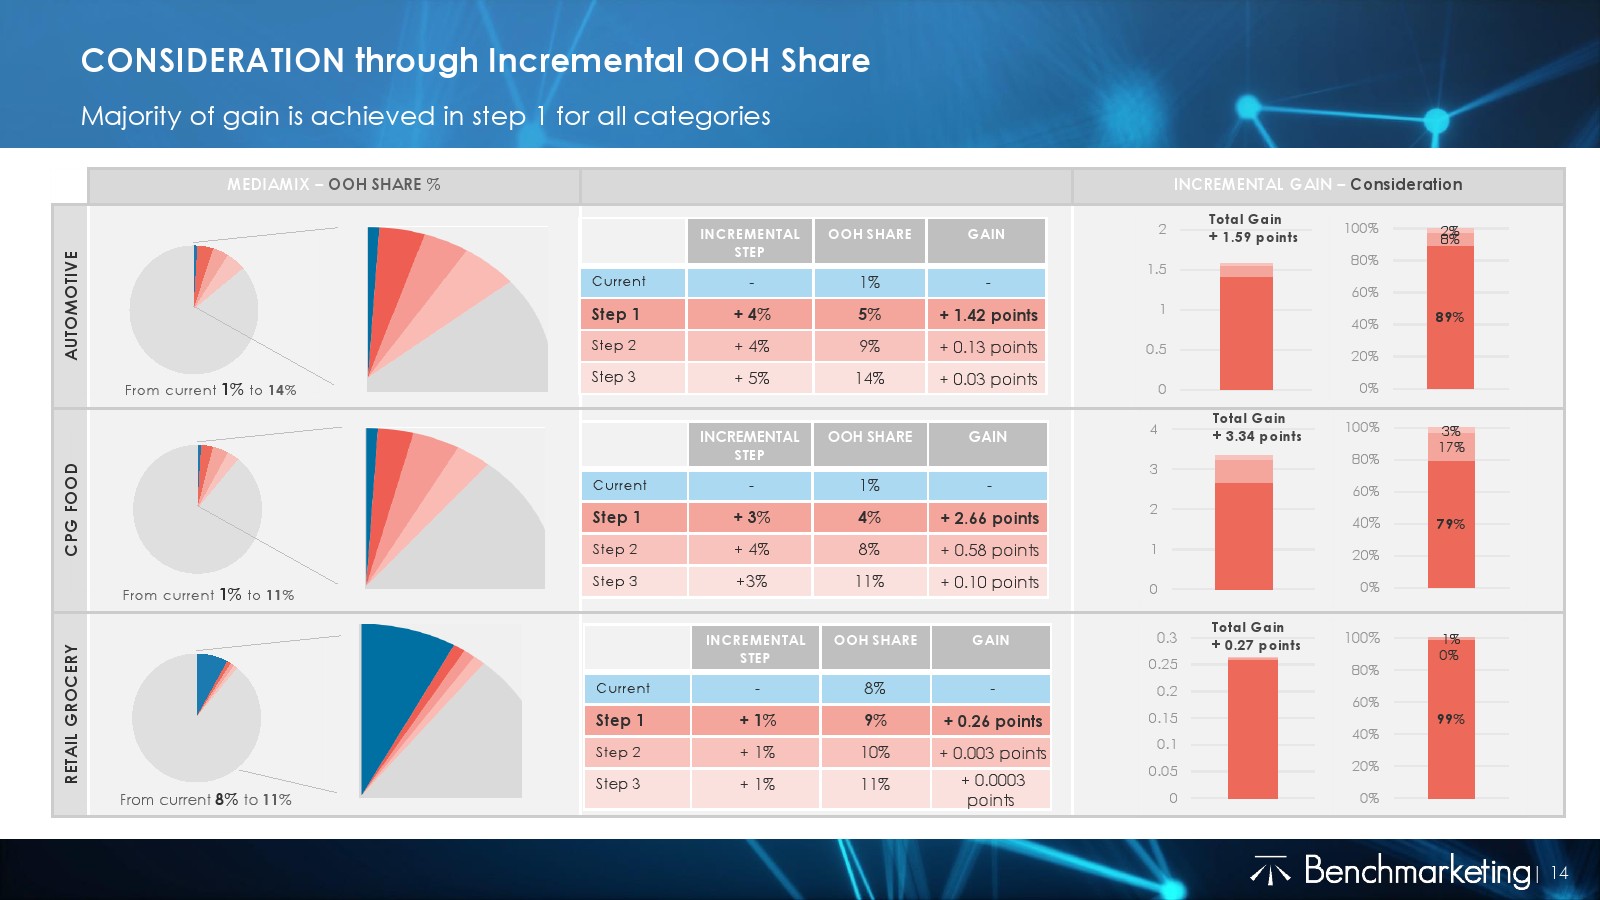1600x900 pixels.
Task: Click the Automotive small pie chart
Action: point(194,309)
